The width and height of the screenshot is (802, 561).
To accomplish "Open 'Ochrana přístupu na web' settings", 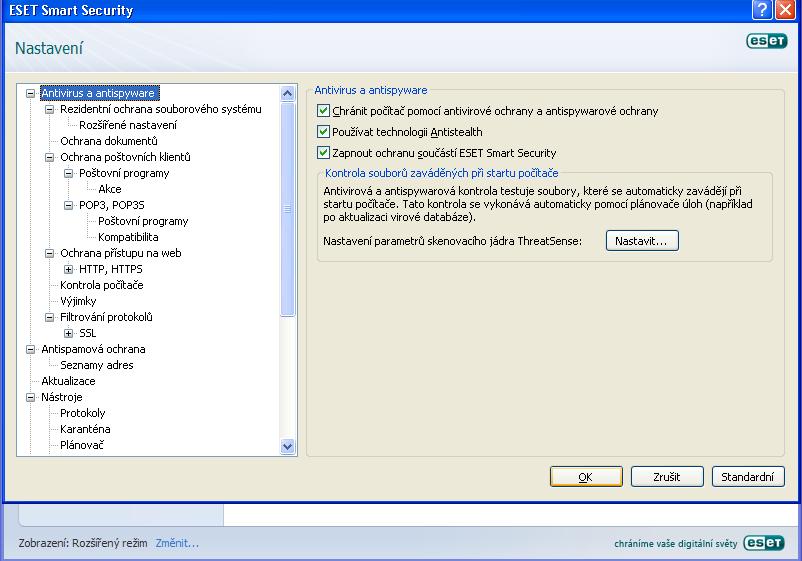I will [x=121, y=253].
